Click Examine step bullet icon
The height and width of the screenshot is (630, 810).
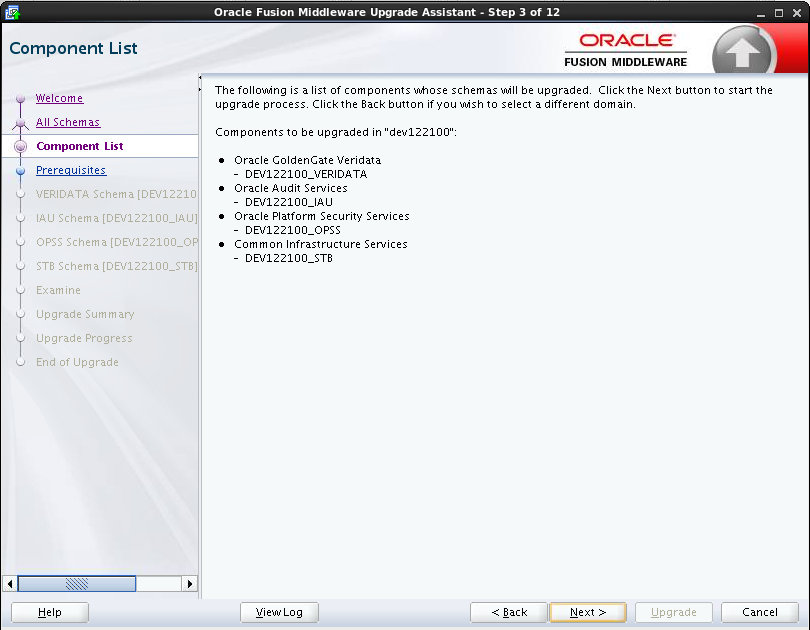click(x=21, y=290)
